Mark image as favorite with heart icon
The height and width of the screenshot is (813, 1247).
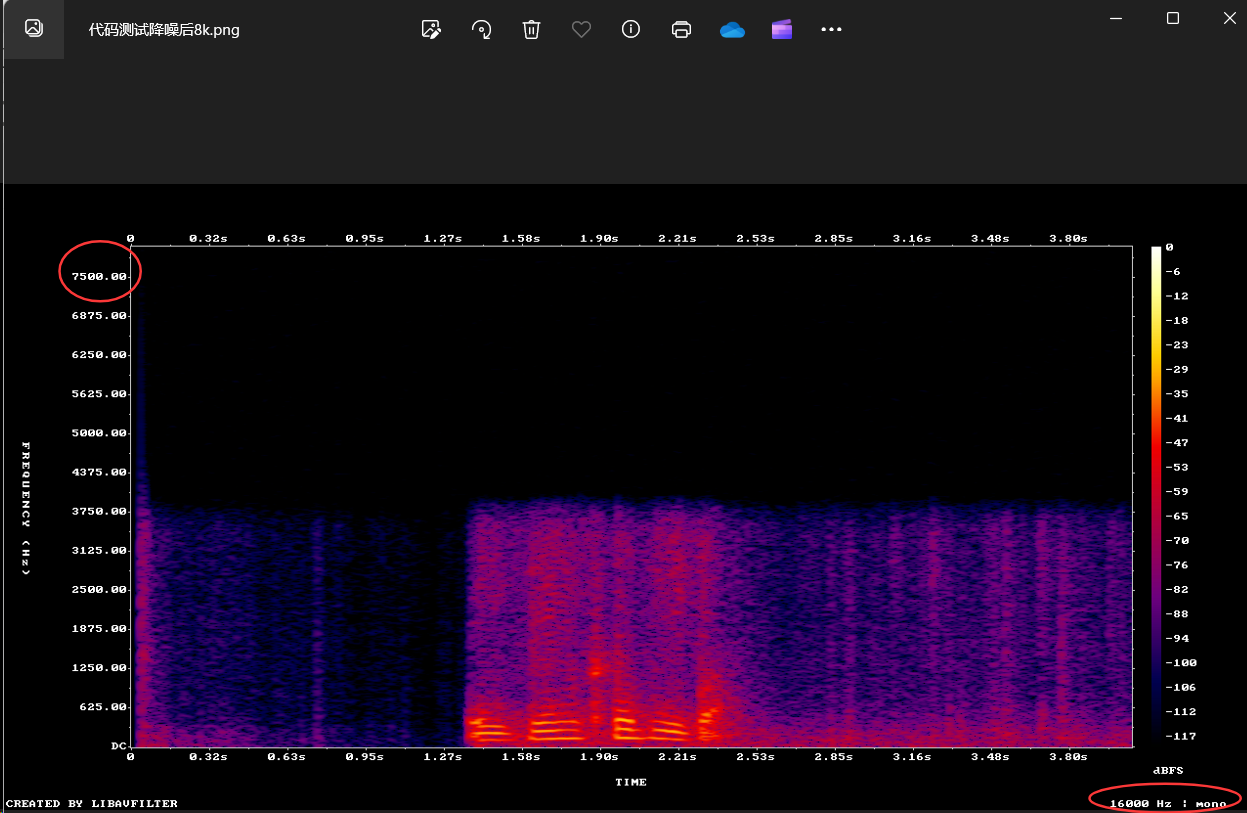coord(581,29)
